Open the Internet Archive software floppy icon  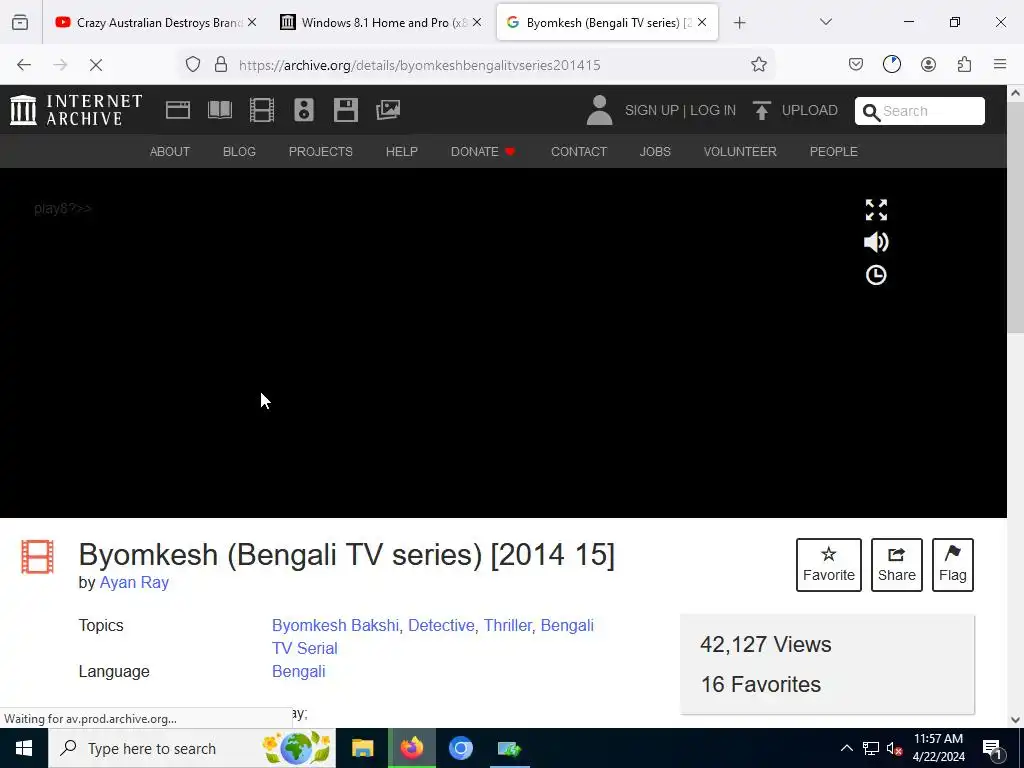pyautogui.click(x=345, y=110)
